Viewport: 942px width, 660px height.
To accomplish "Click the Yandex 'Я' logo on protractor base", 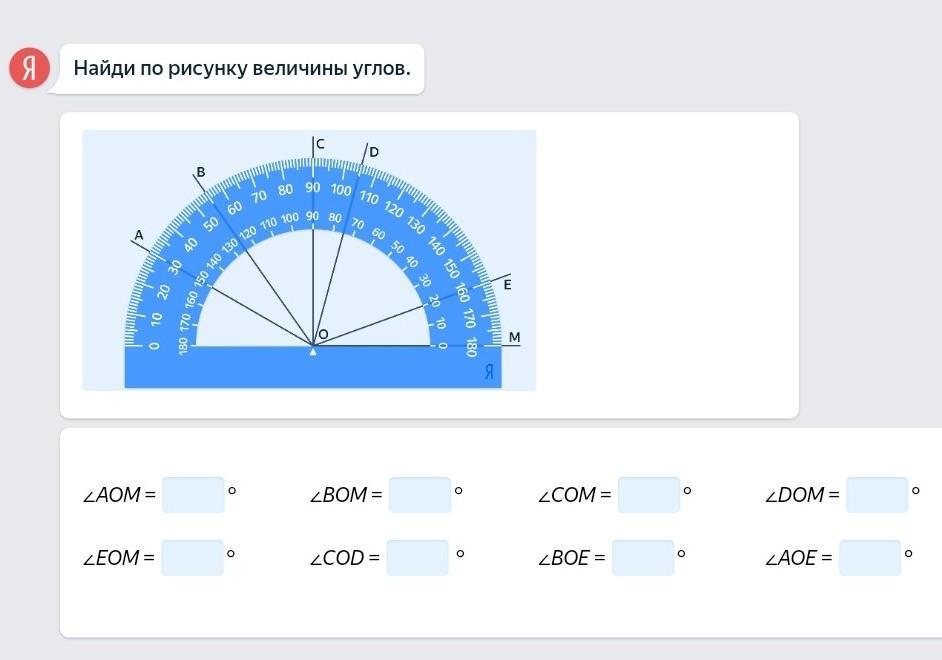I will [x=489, y=372].
